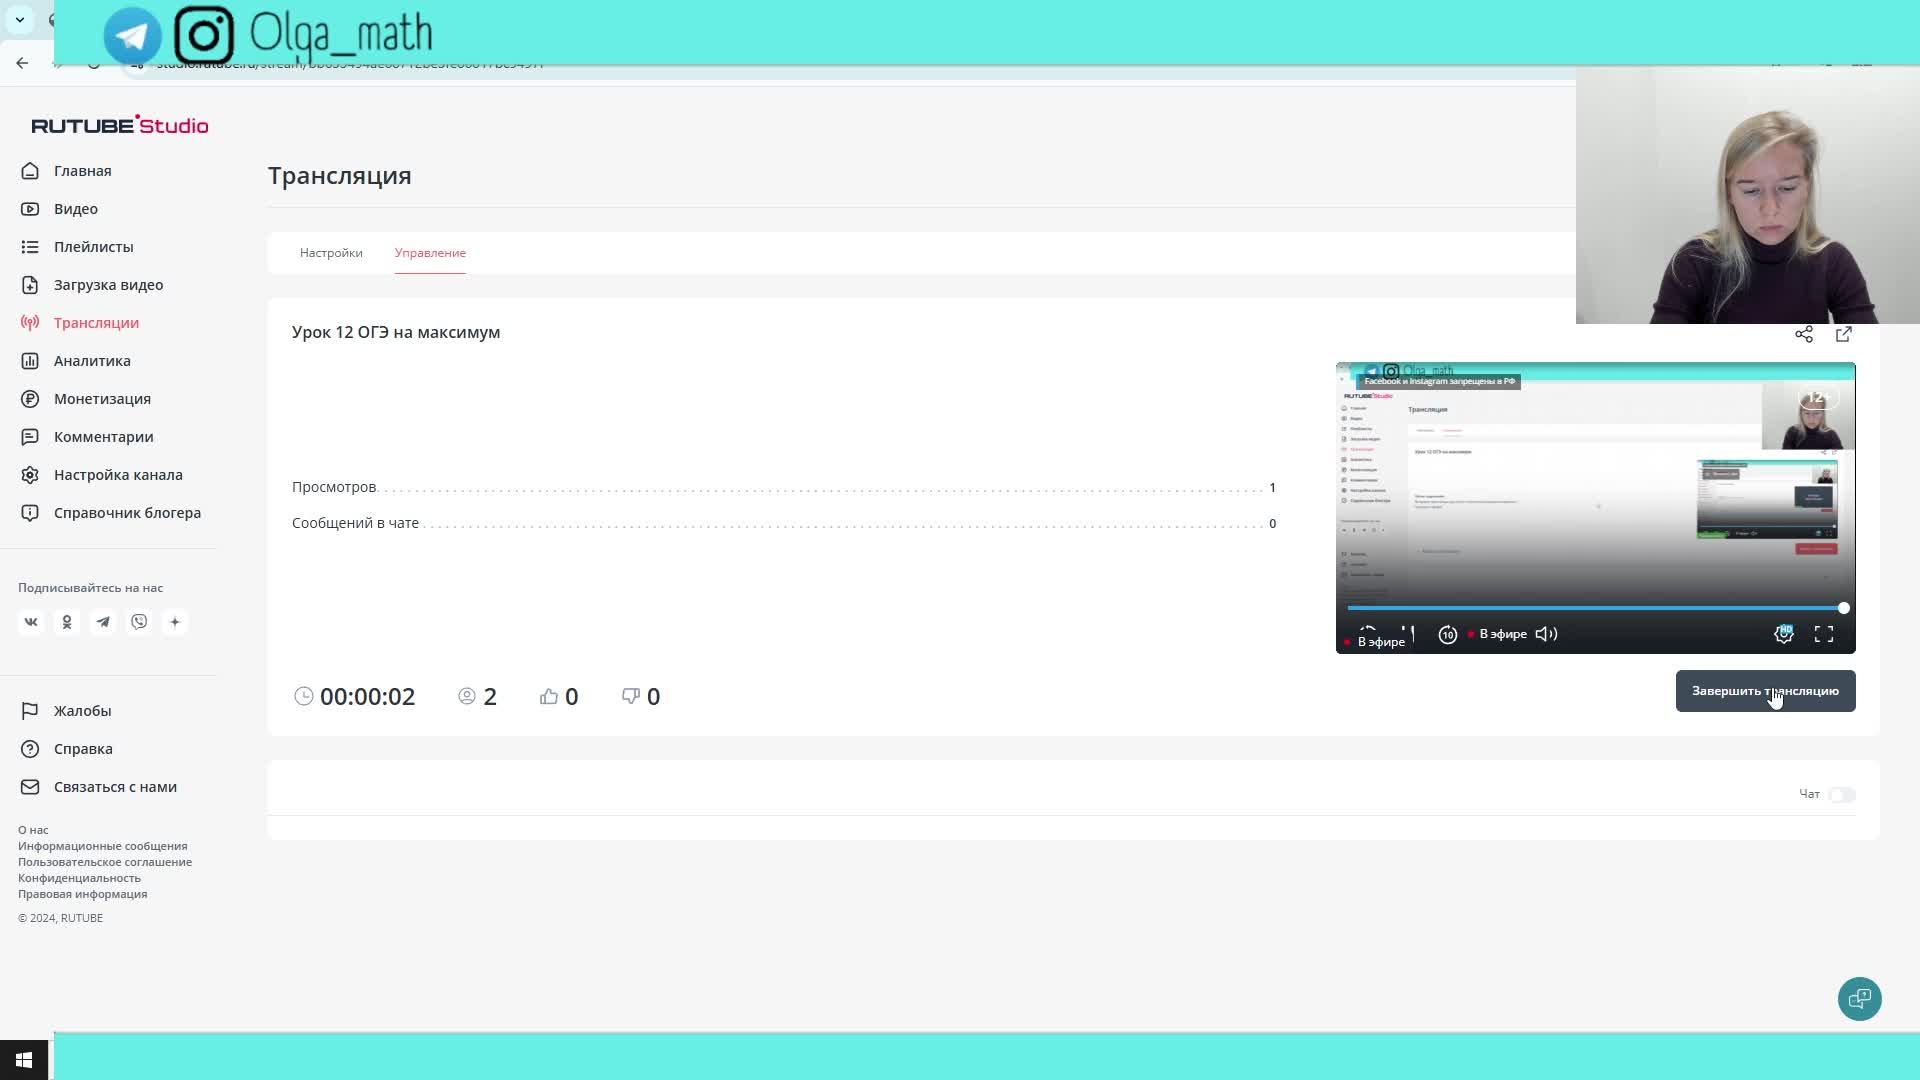The image size is (1920, 1080).
Task: Click the Настройка канала gear icon
Action: click(x=30, y=475)
